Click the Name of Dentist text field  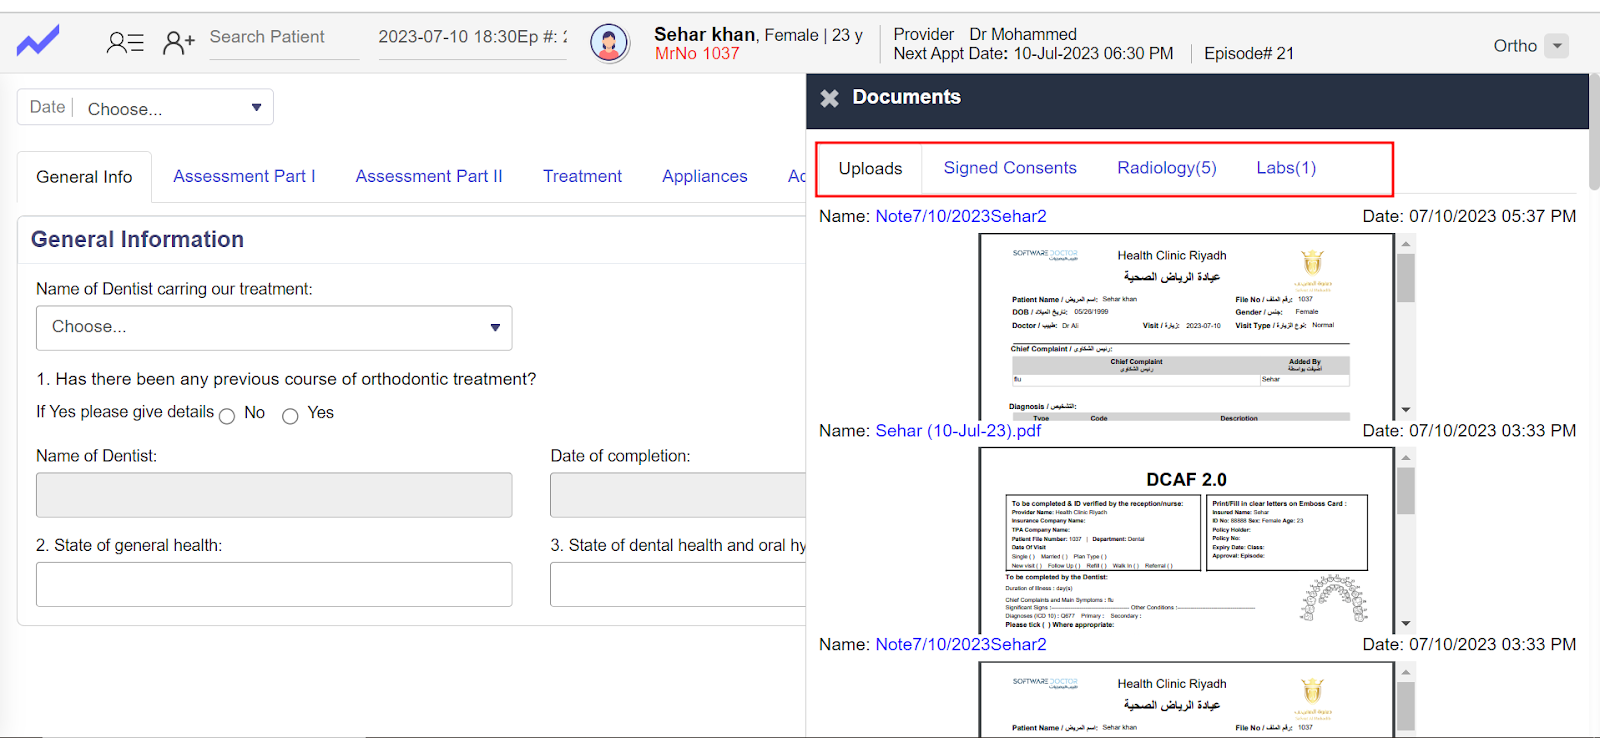coord(274,495)
